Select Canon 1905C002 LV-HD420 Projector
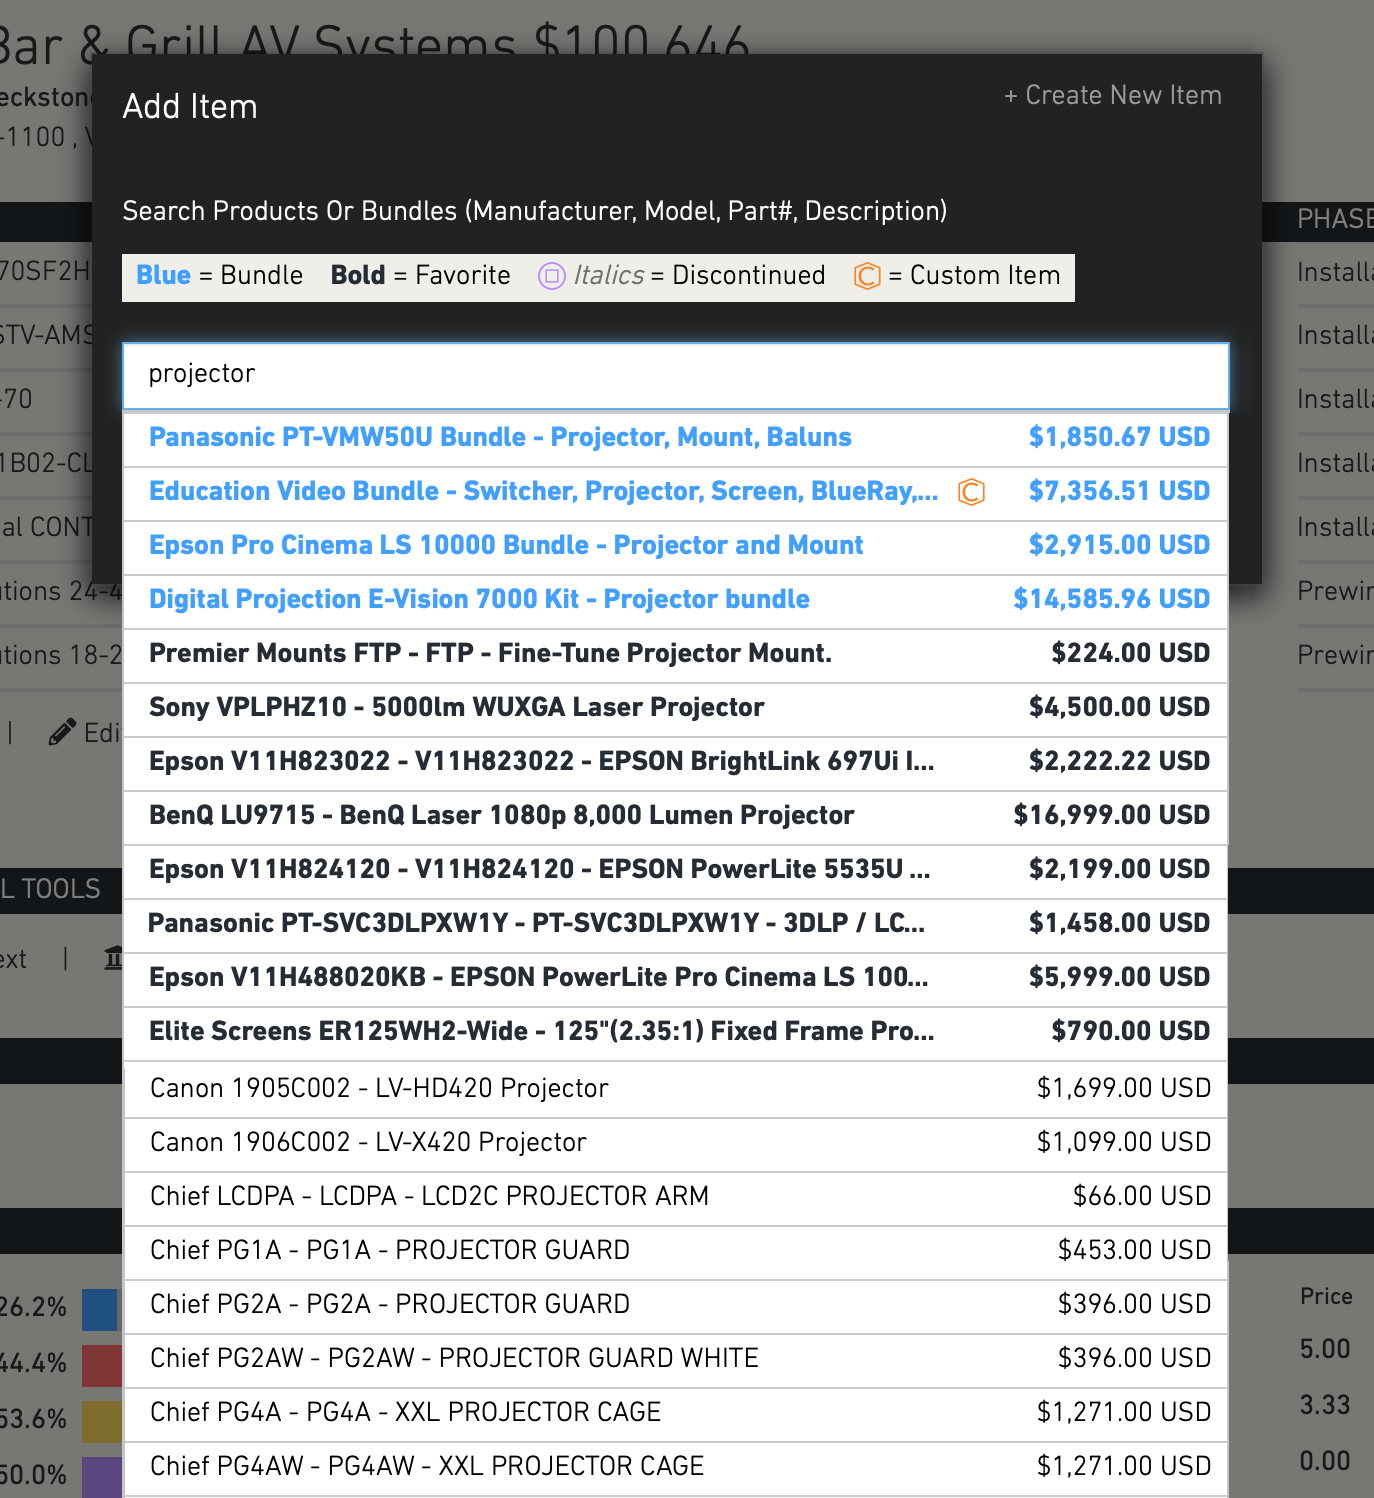This screenshot has height=1498, width=1374. (675, 1089)
